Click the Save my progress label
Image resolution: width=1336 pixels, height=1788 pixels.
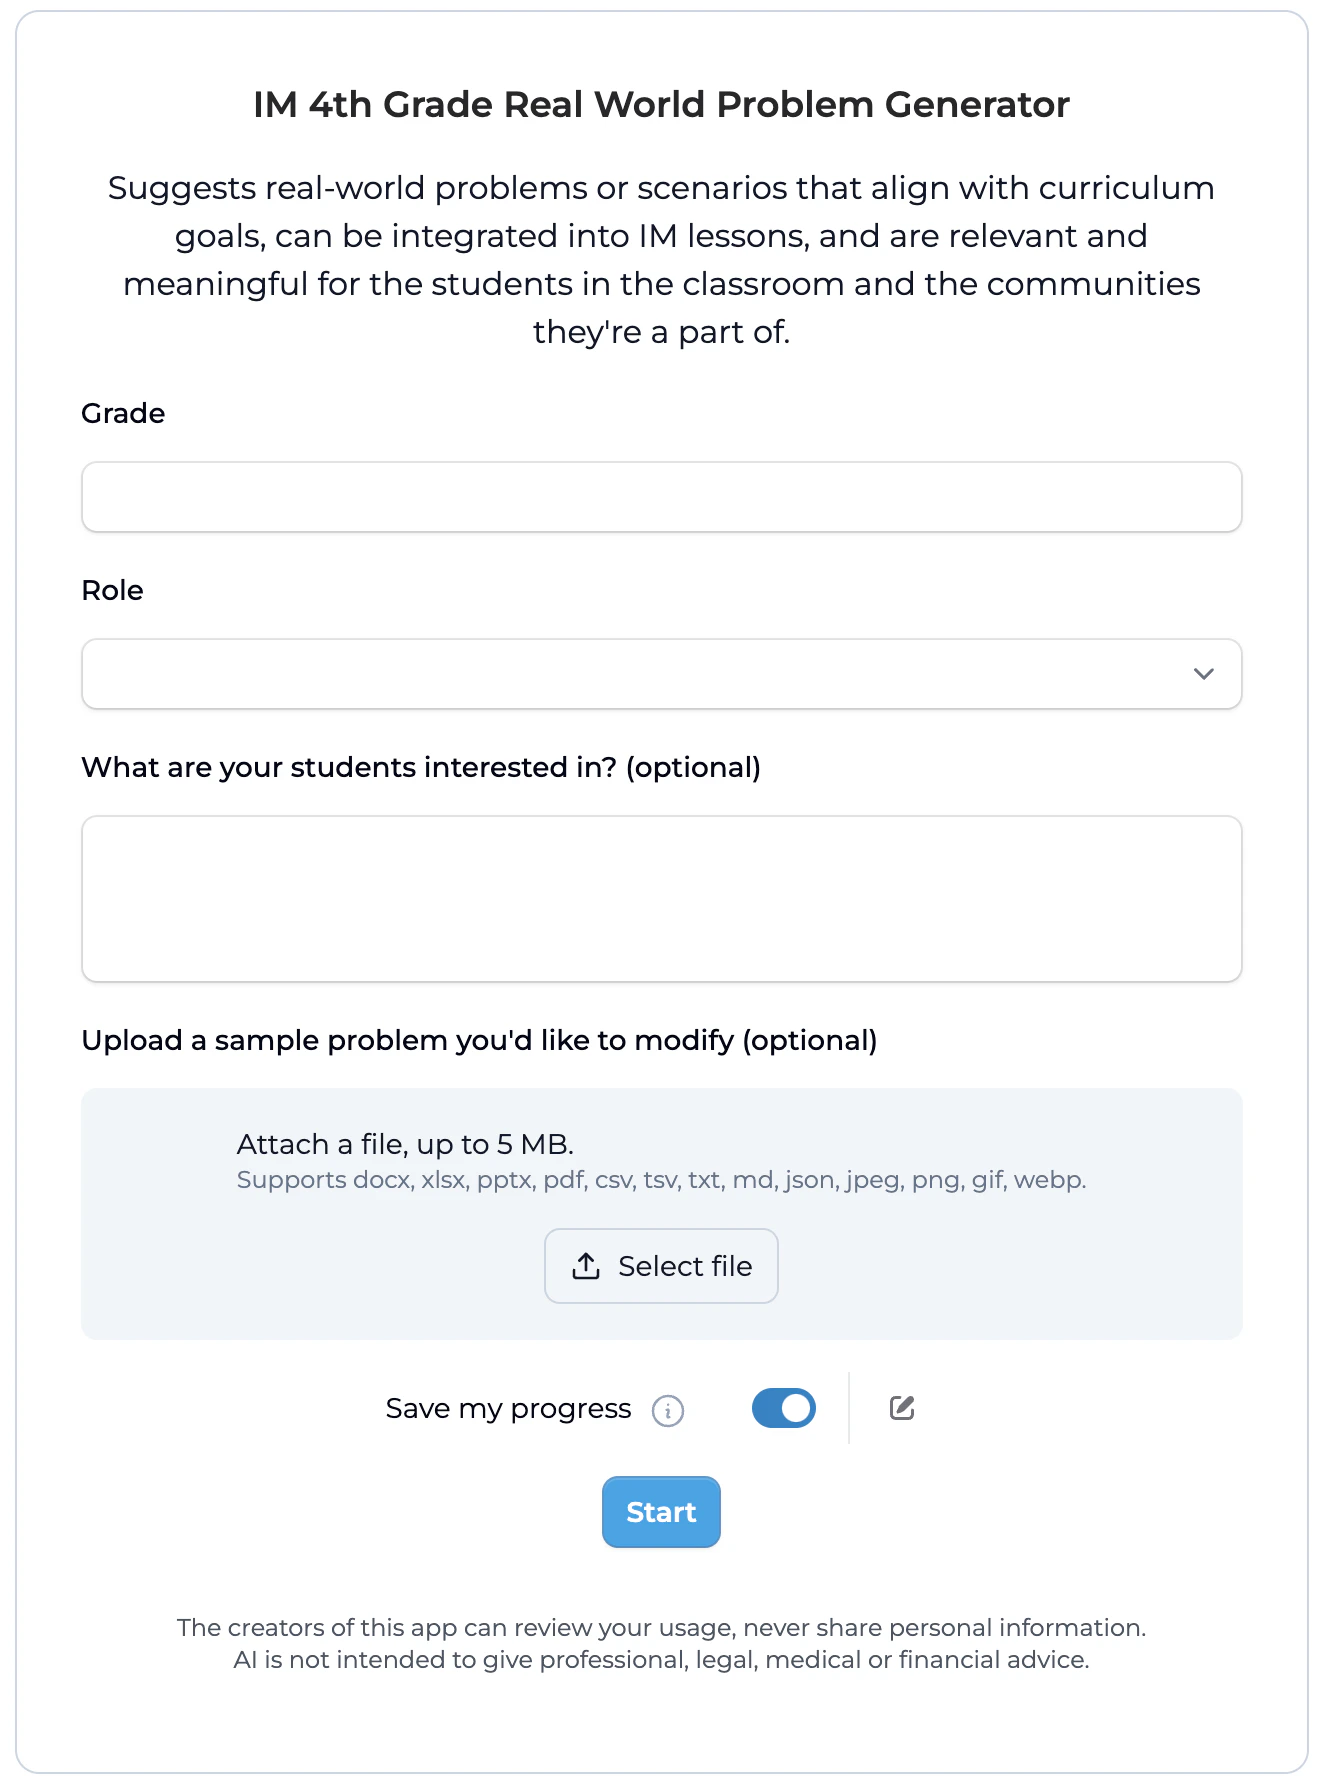point(508,1409)
